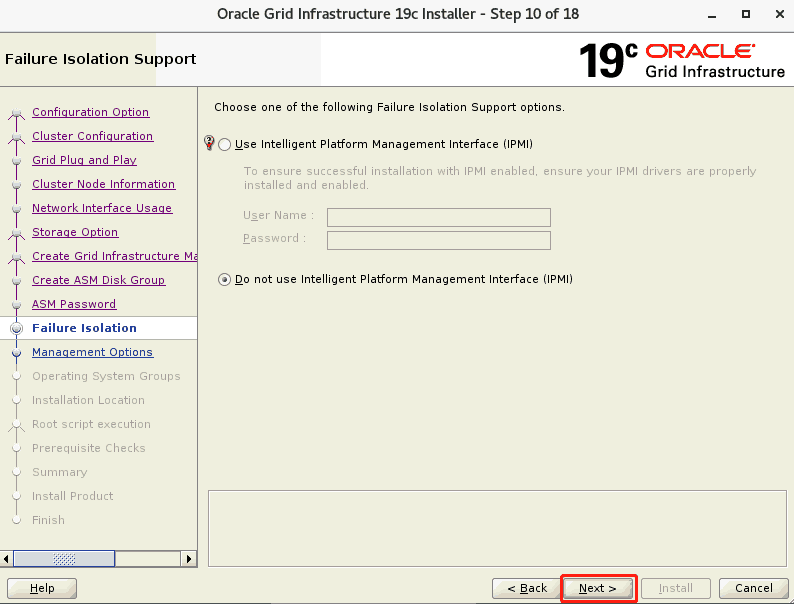Click the Oracle 19c Grid Infrastructure logo

682,60
